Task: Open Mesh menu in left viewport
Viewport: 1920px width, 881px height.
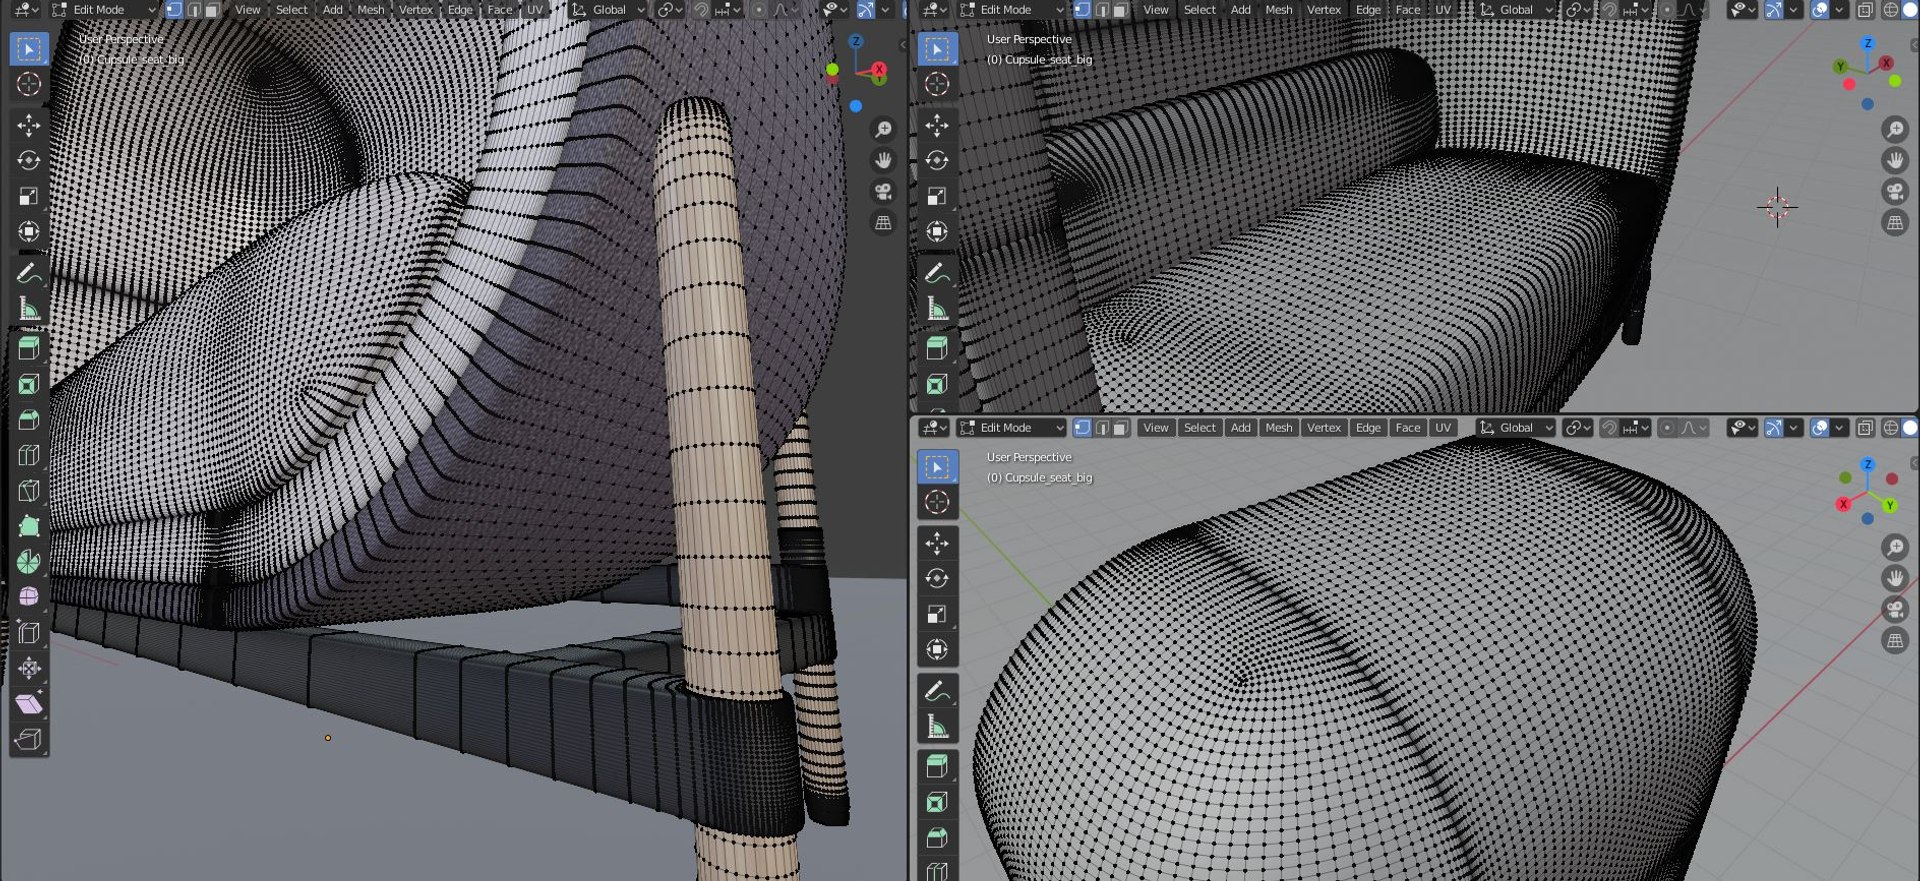Action: (x=371, y=10)
